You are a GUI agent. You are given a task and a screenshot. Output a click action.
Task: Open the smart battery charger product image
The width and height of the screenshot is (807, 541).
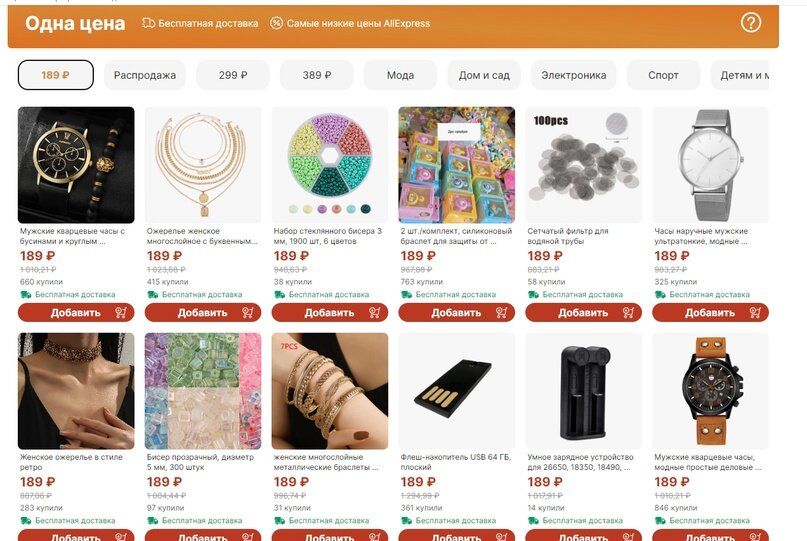tap(584, 391)
